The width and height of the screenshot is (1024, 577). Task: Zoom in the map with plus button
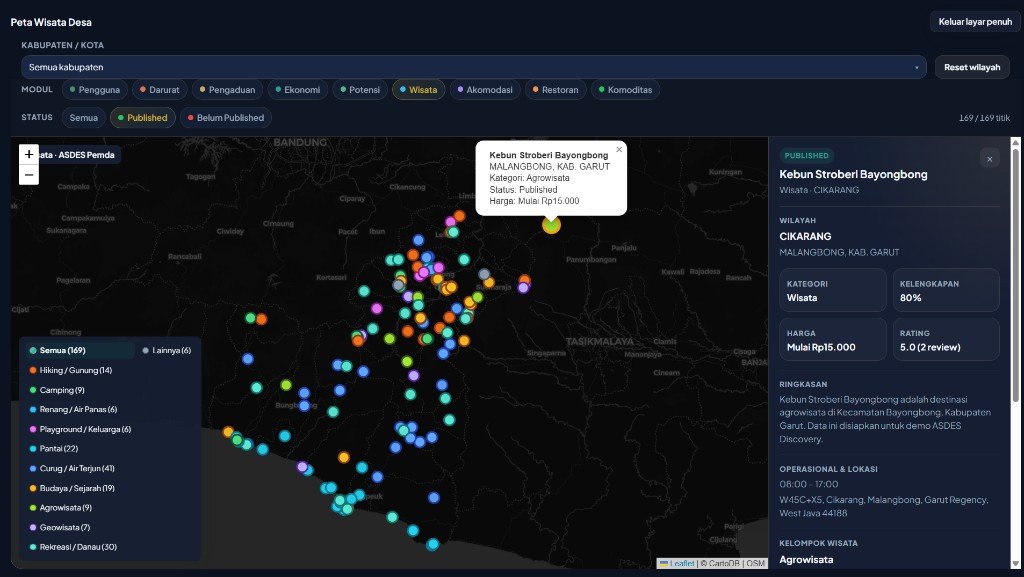point(29,154)
